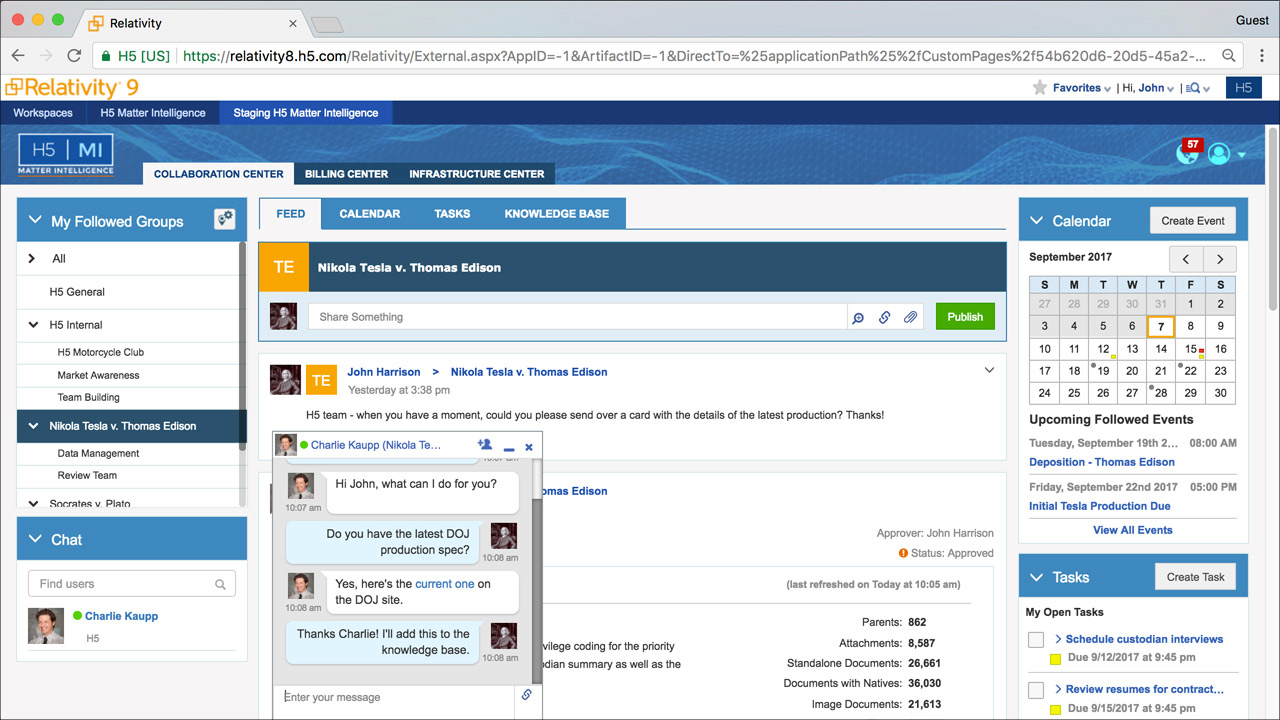Click the attach file paperclip icon

910,317
